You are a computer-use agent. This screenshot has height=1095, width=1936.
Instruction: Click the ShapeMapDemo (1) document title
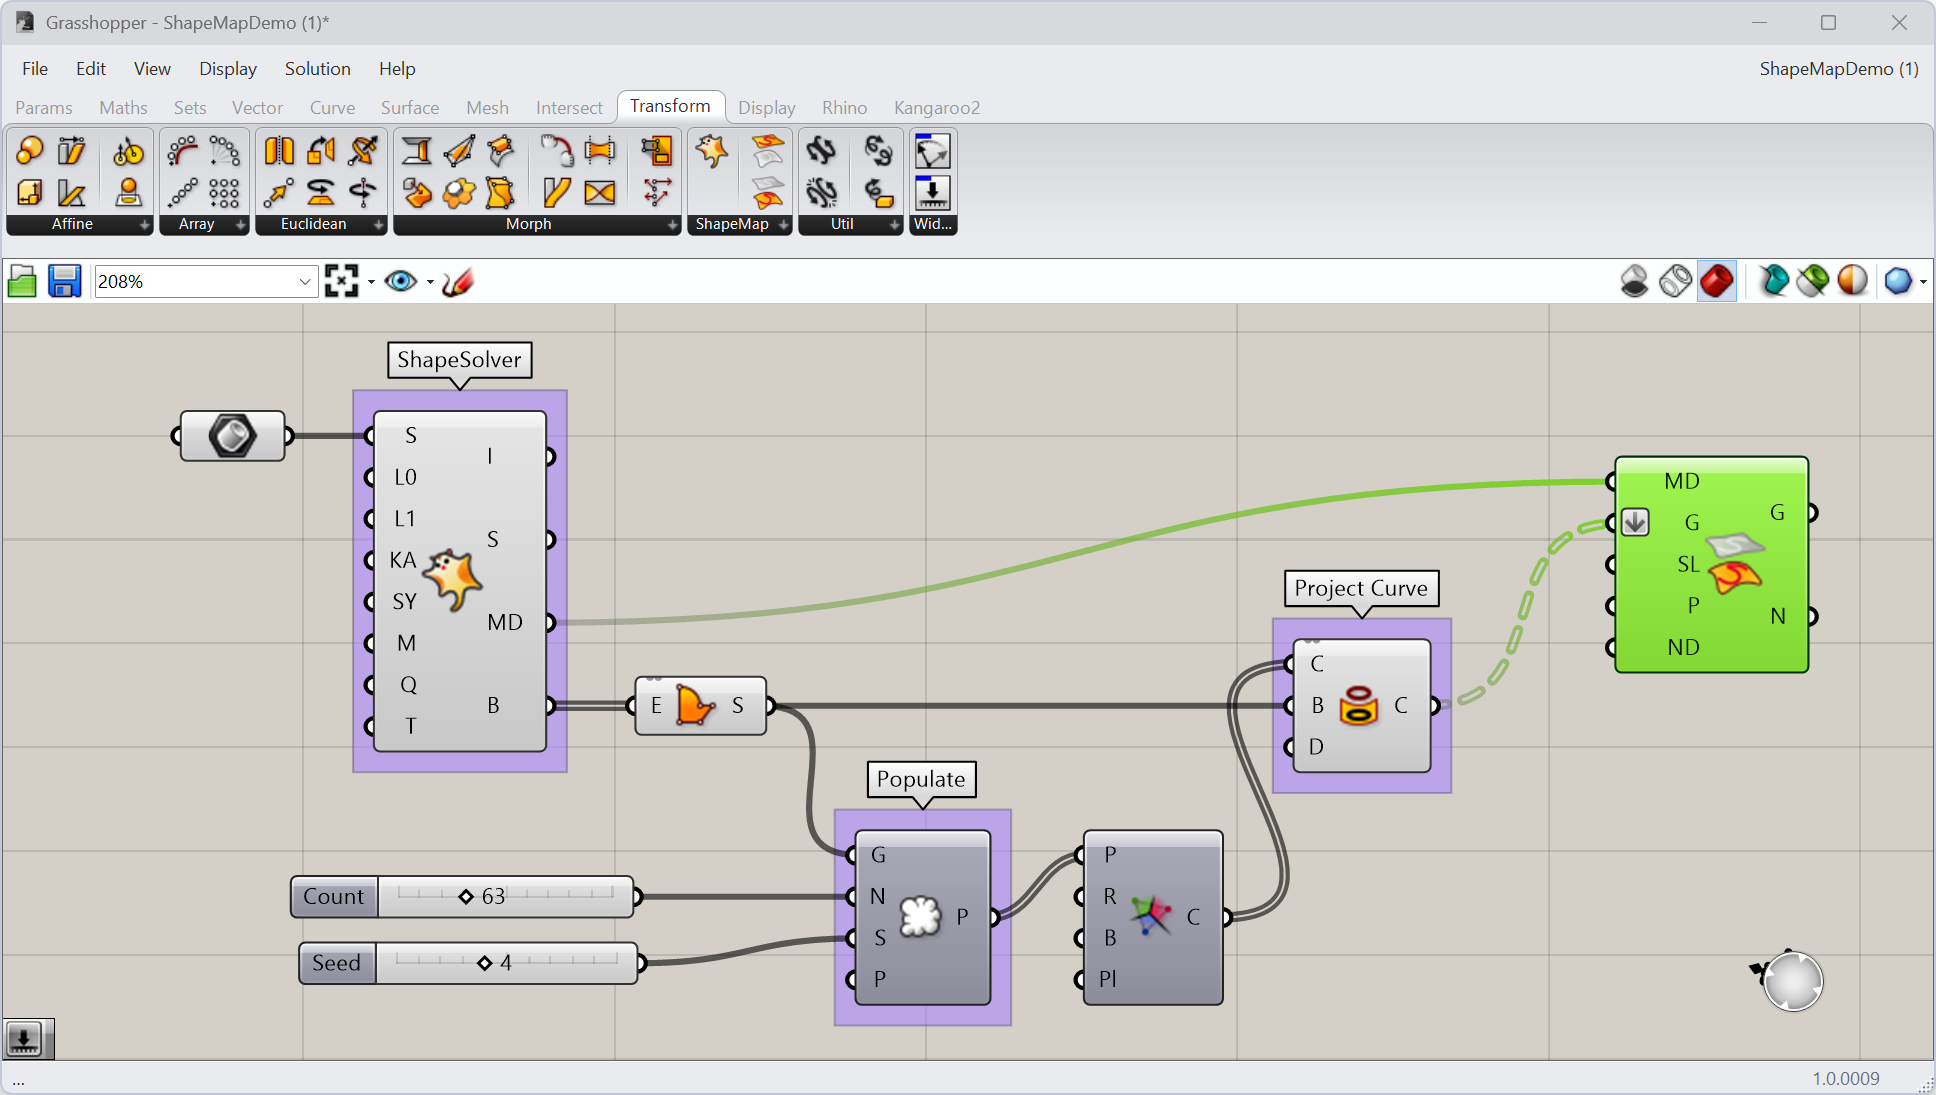[x=1839, y=68]
